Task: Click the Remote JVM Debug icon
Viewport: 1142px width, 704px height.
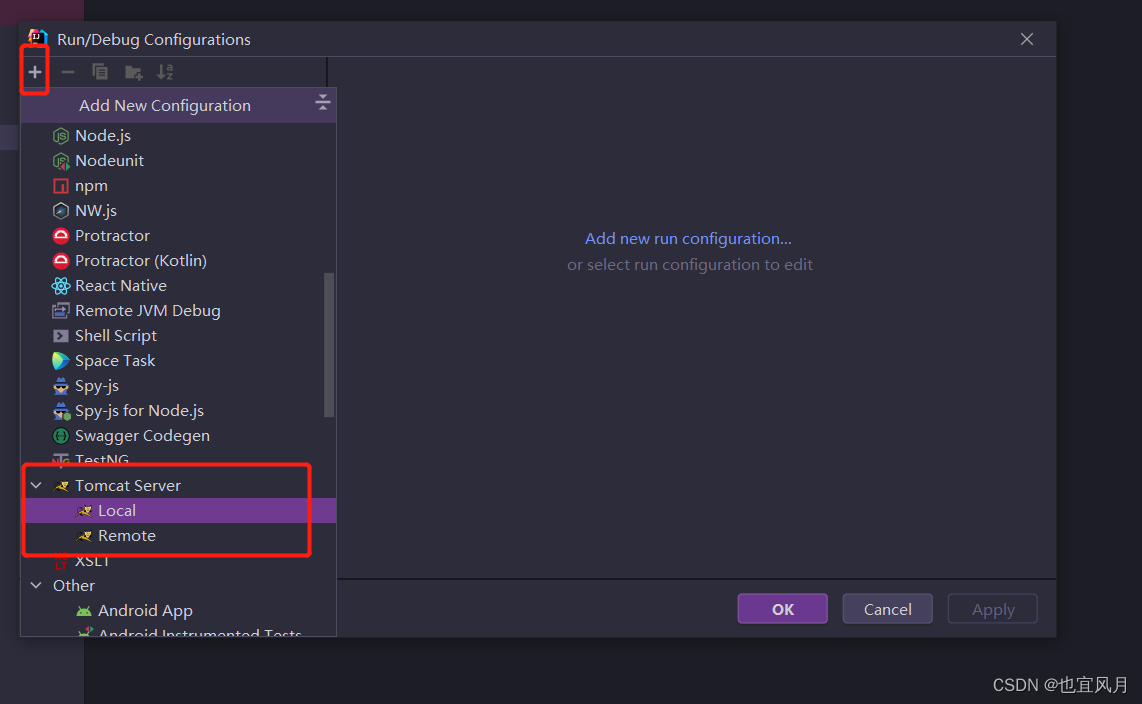Action: tap(61, 311)
